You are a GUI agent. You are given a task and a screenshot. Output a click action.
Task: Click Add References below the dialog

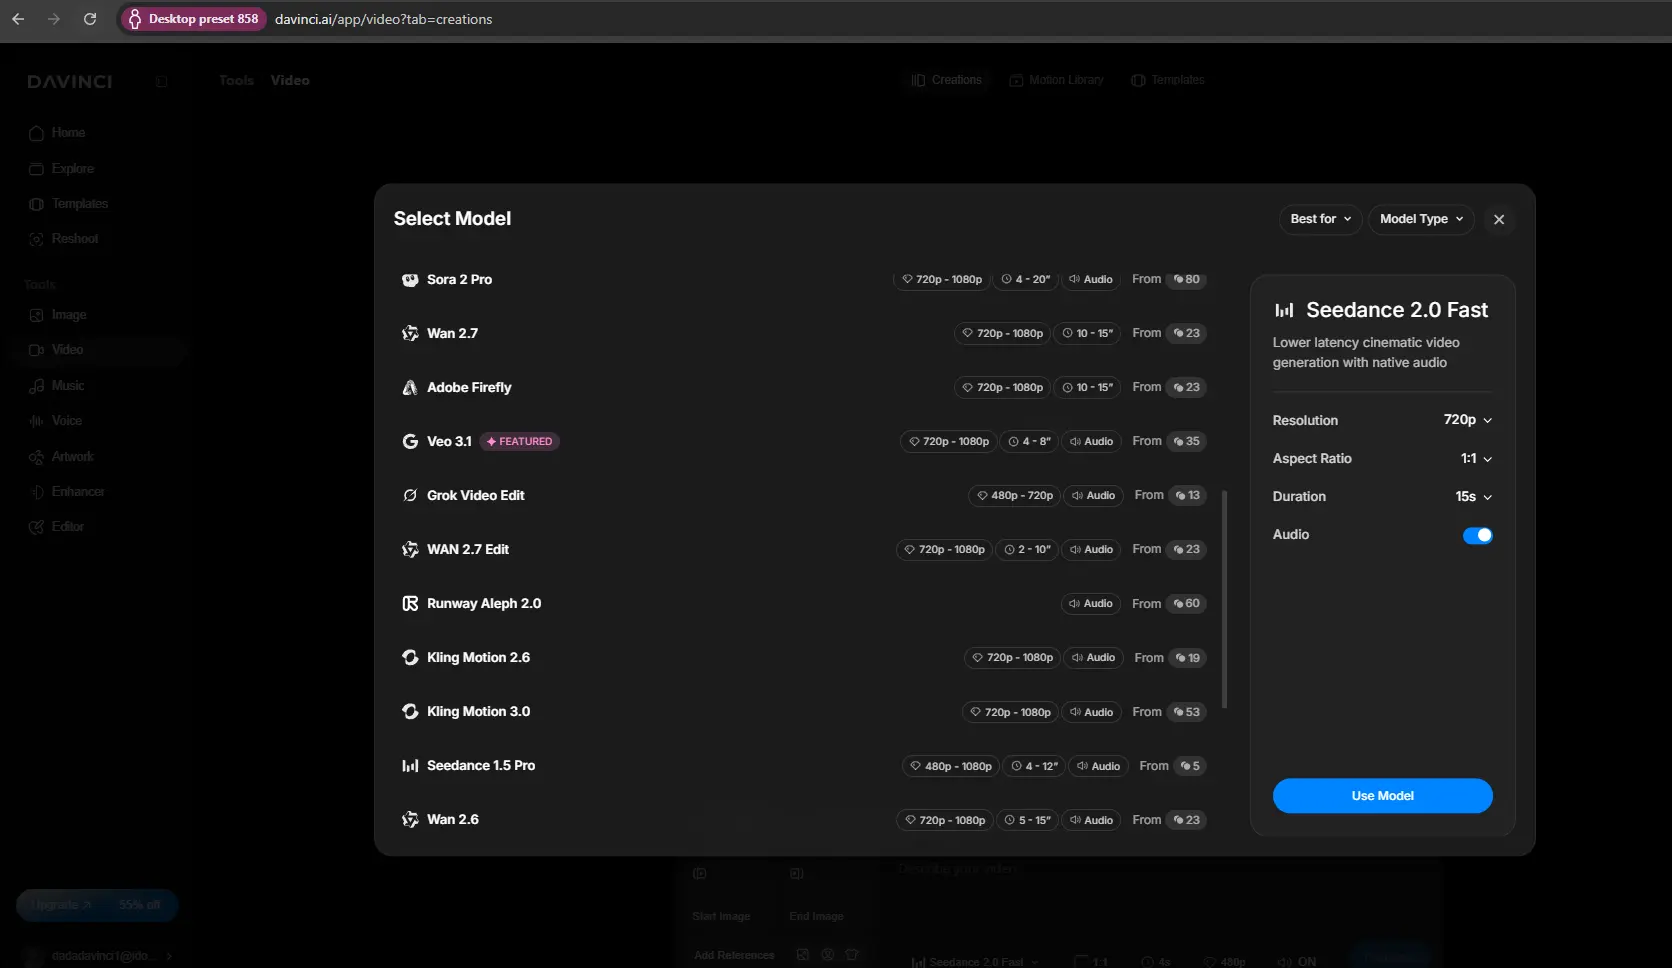point(734,956)
